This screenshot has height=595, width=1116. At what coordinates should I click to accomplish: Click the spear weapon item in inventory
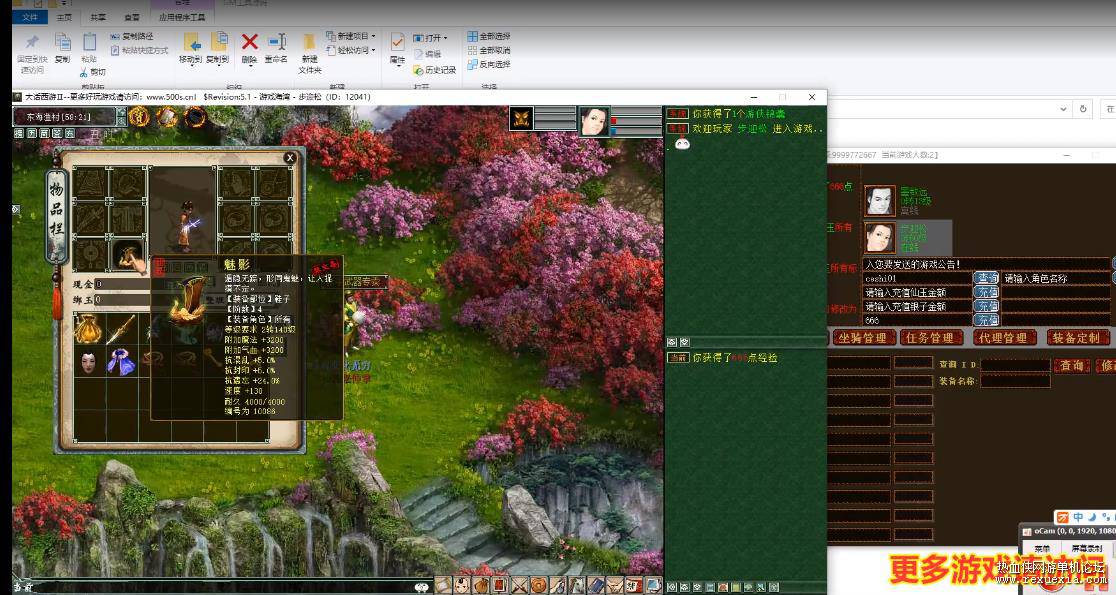pyautogui.click(x=122, y=329)
